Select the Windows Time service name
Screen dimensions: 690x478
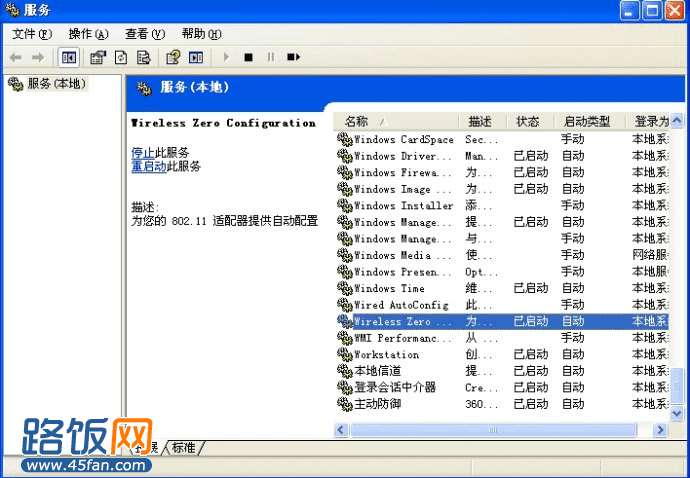coord(389,288)
